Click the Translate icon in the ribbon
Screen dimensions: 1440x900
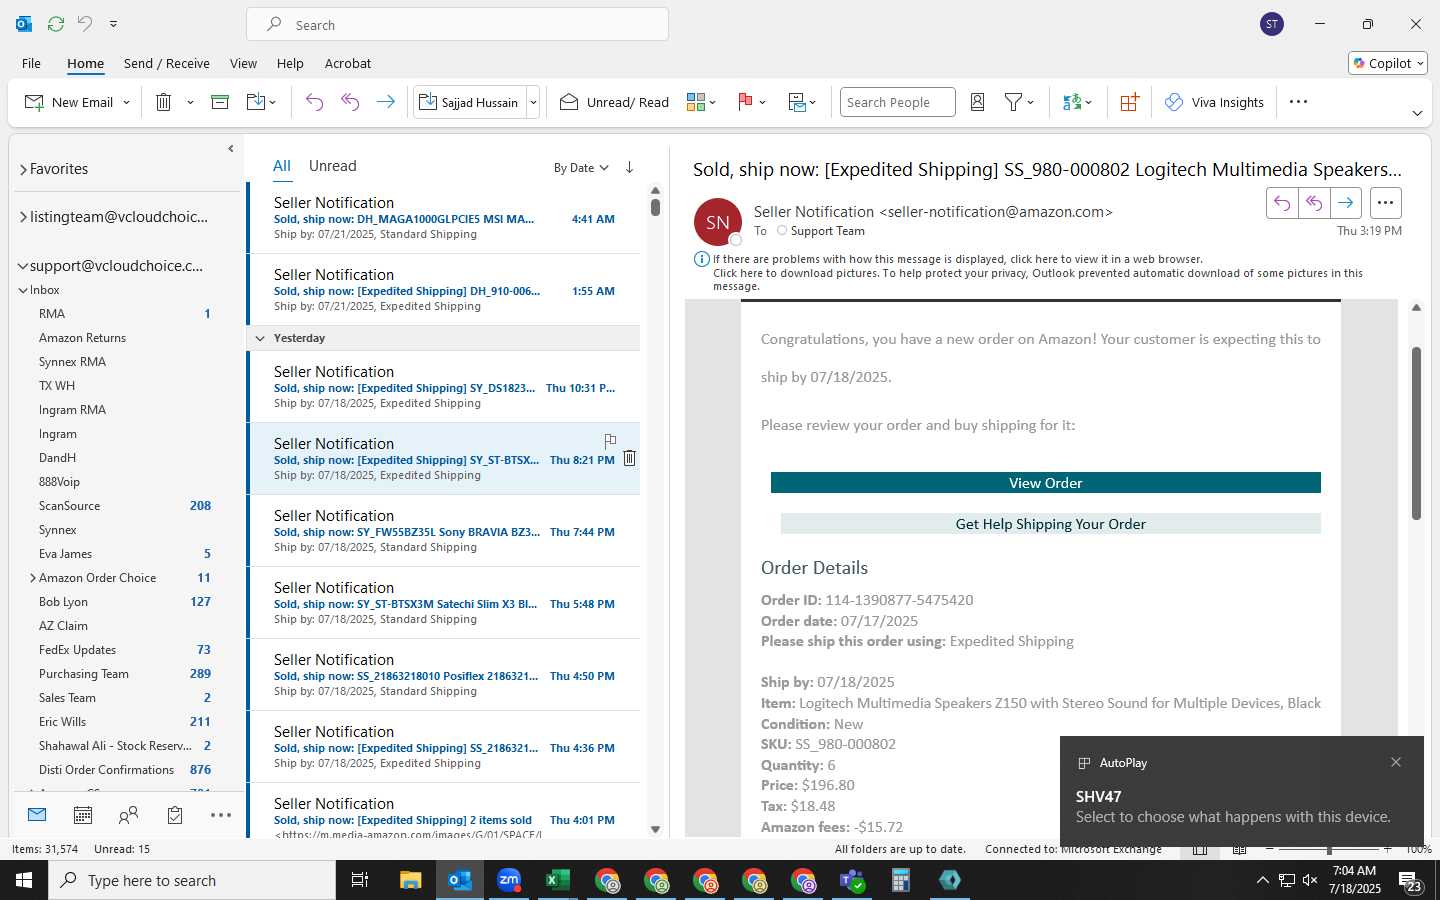[x=1077, y=102]
